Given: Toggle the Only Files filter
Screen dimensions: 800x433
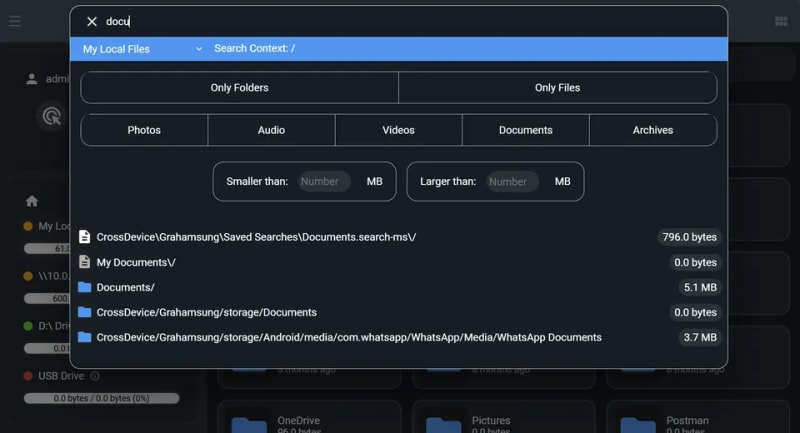Looking at the screenshot, I should 557,88.
